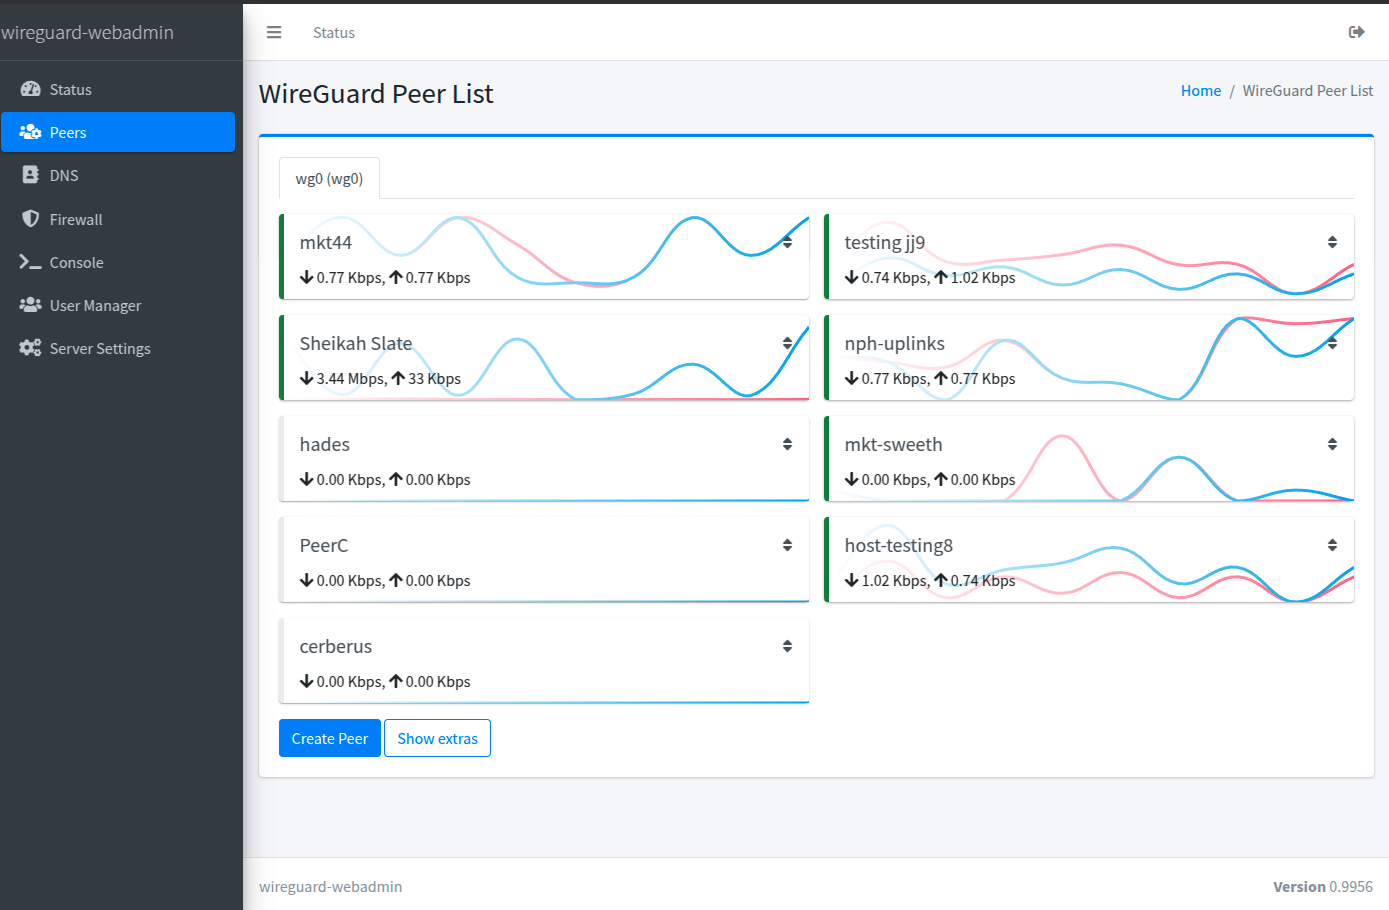Expand details for the mkt44 peer
This screenshot has width=1389, height=910.
coord(787,241)
